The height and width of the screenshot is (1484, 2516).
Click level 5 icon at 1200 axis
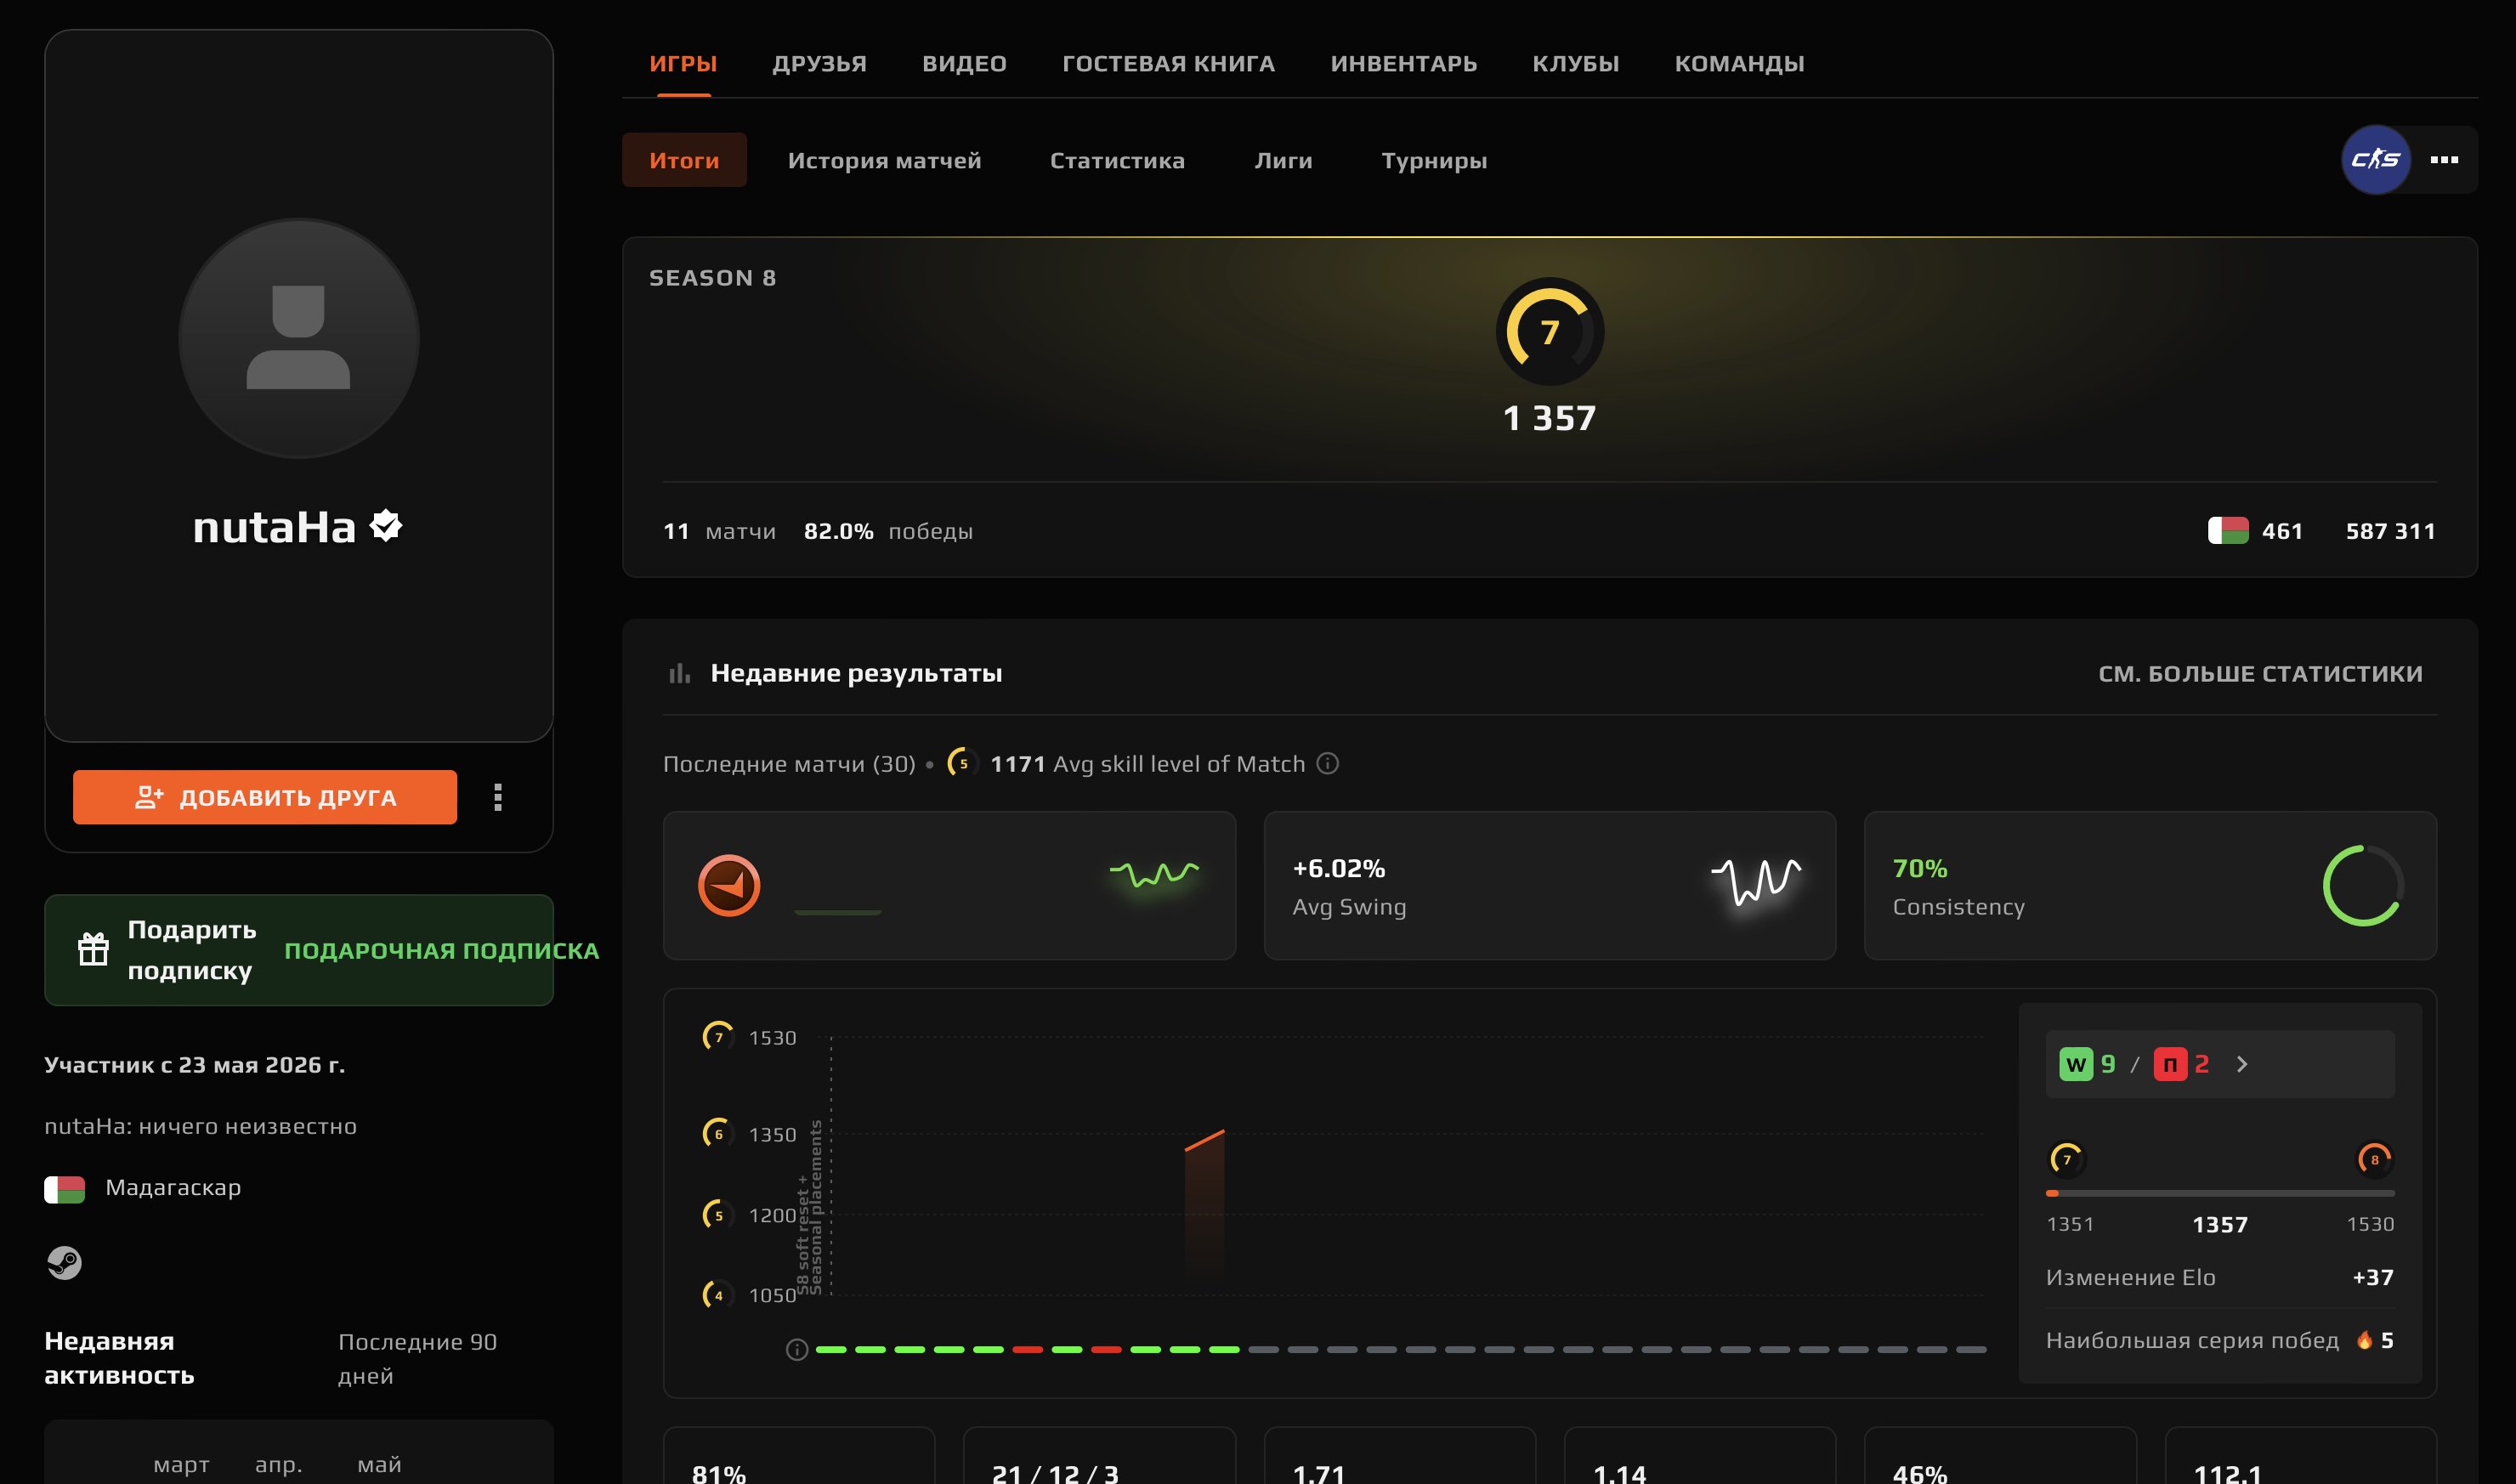pyautogui.click(x=718, y=1215)
